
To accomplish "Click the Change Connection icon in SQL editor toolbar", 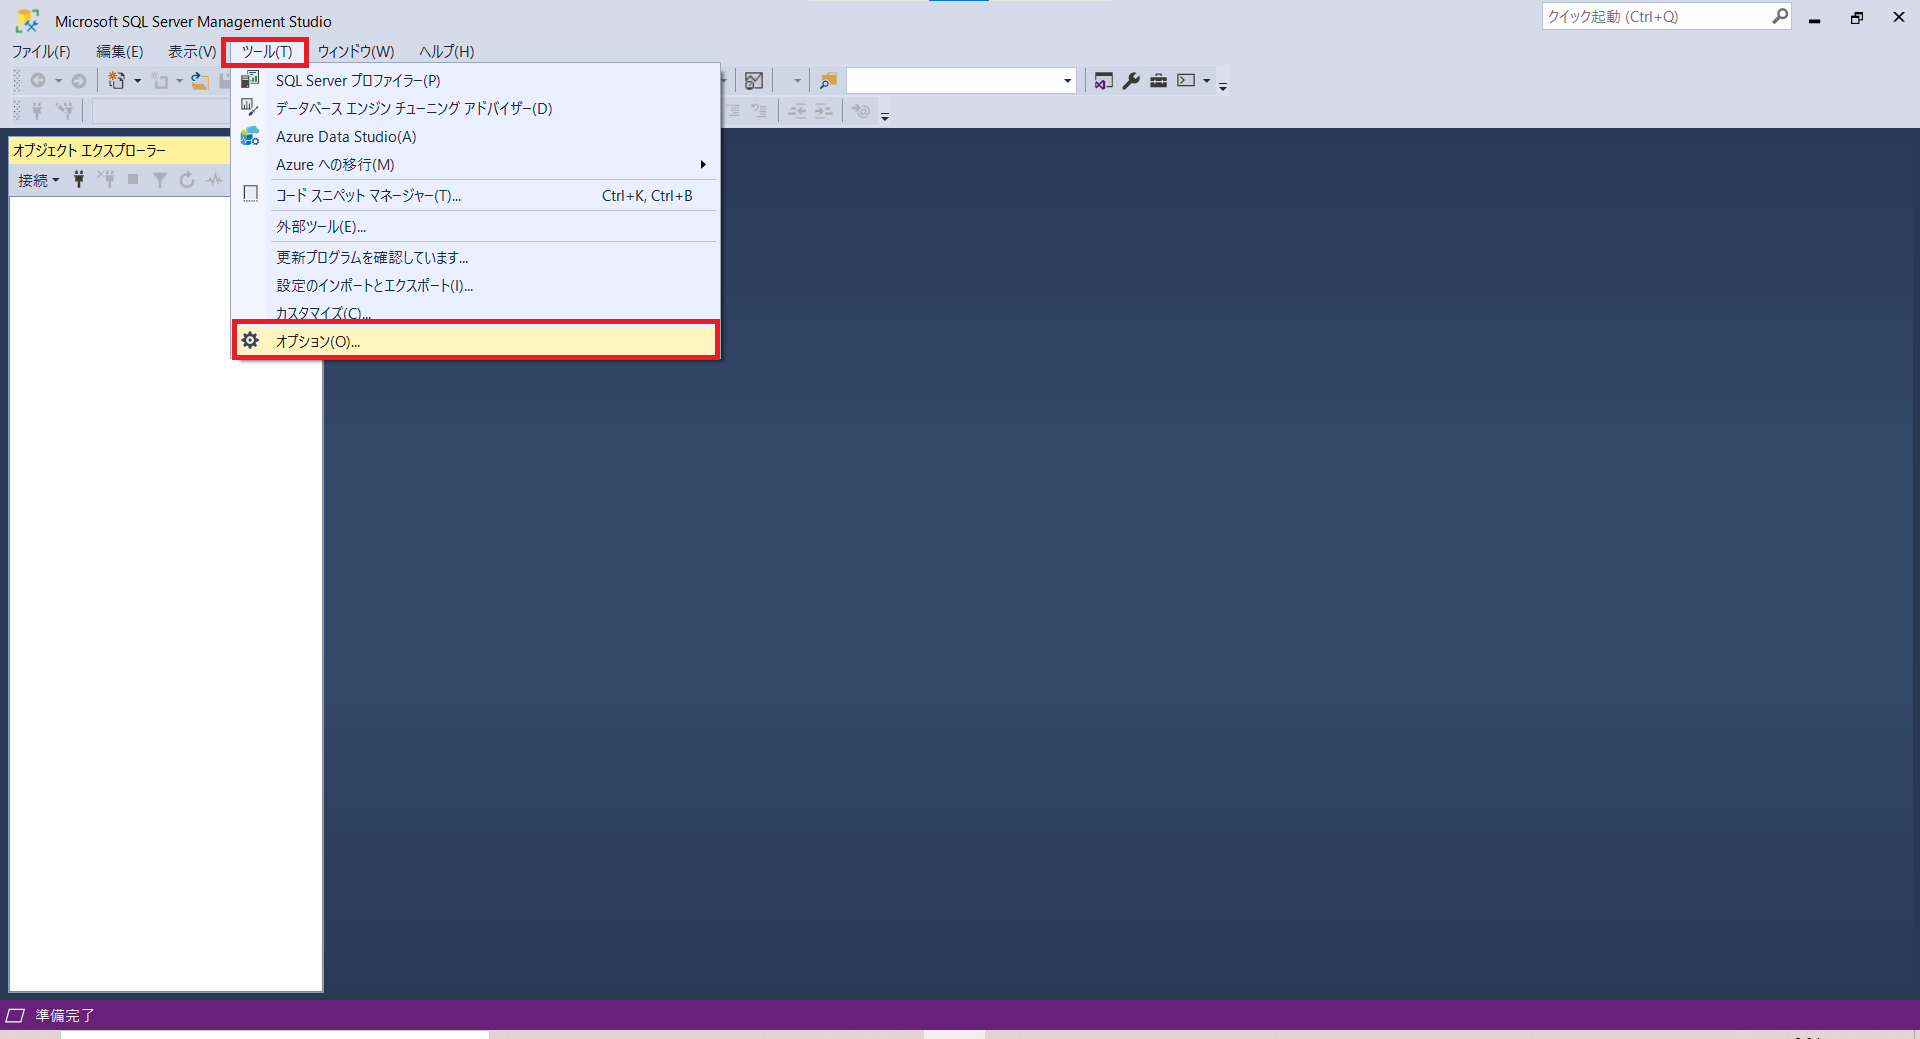I will click(65, 111).
